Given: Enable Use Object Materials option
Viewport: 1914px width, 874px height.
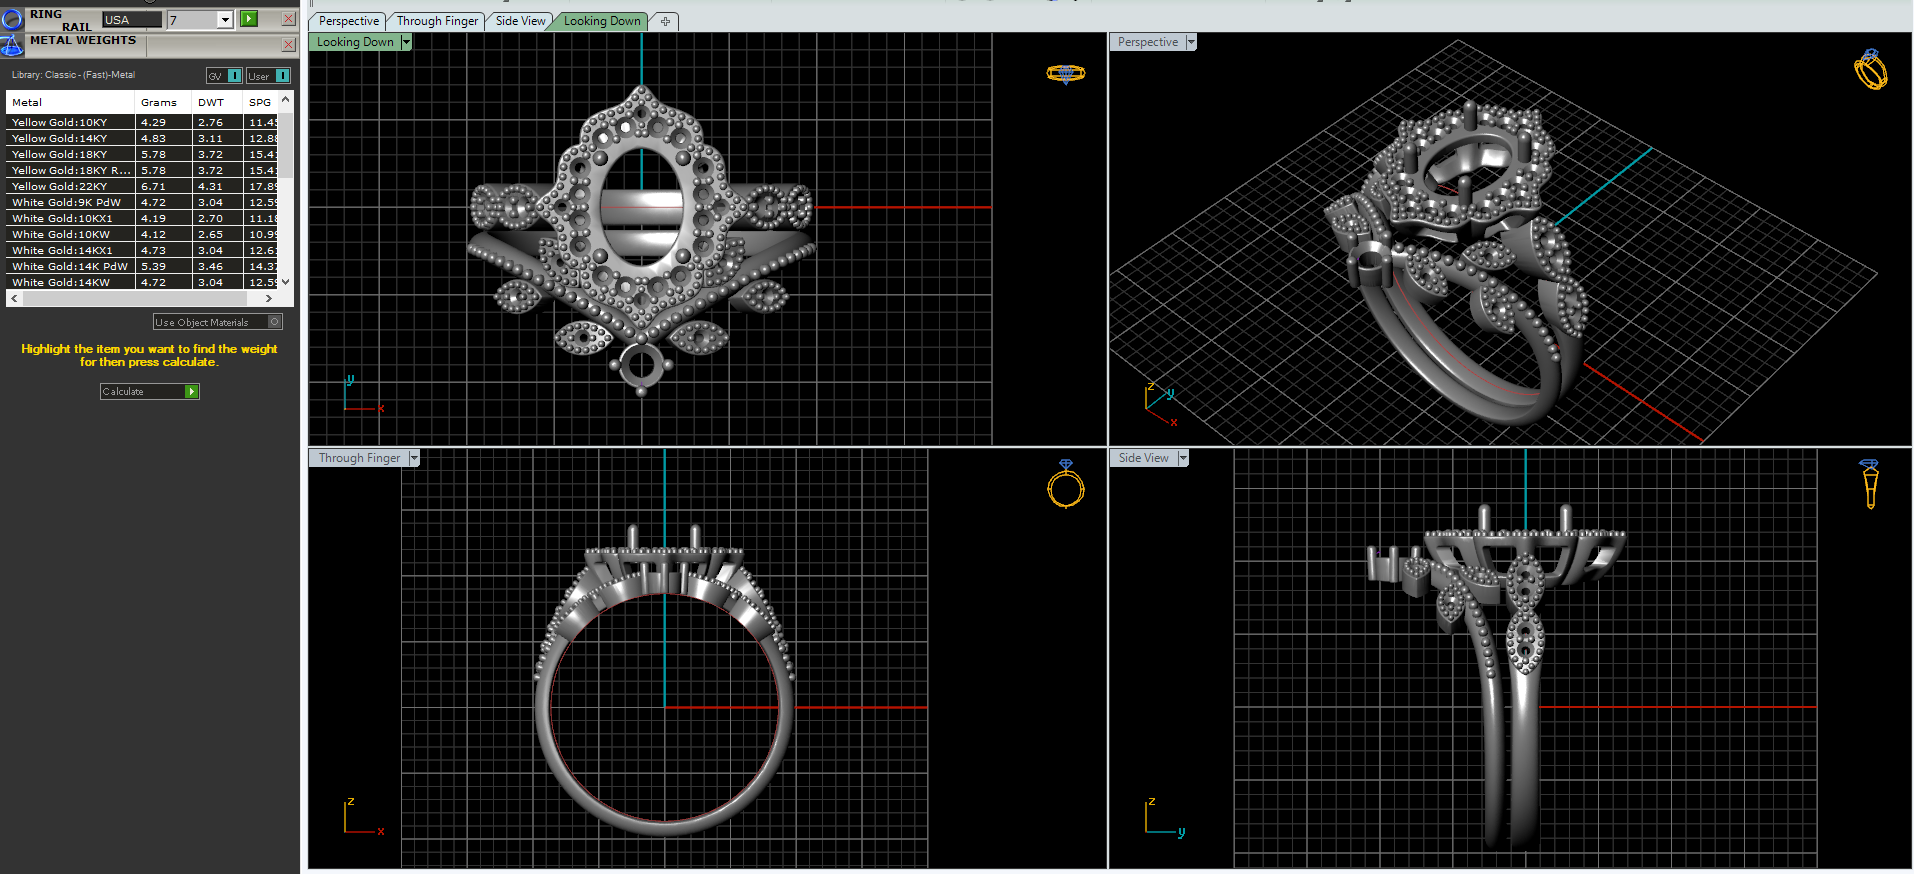Looking at the screenshot, I should point(275,322).
